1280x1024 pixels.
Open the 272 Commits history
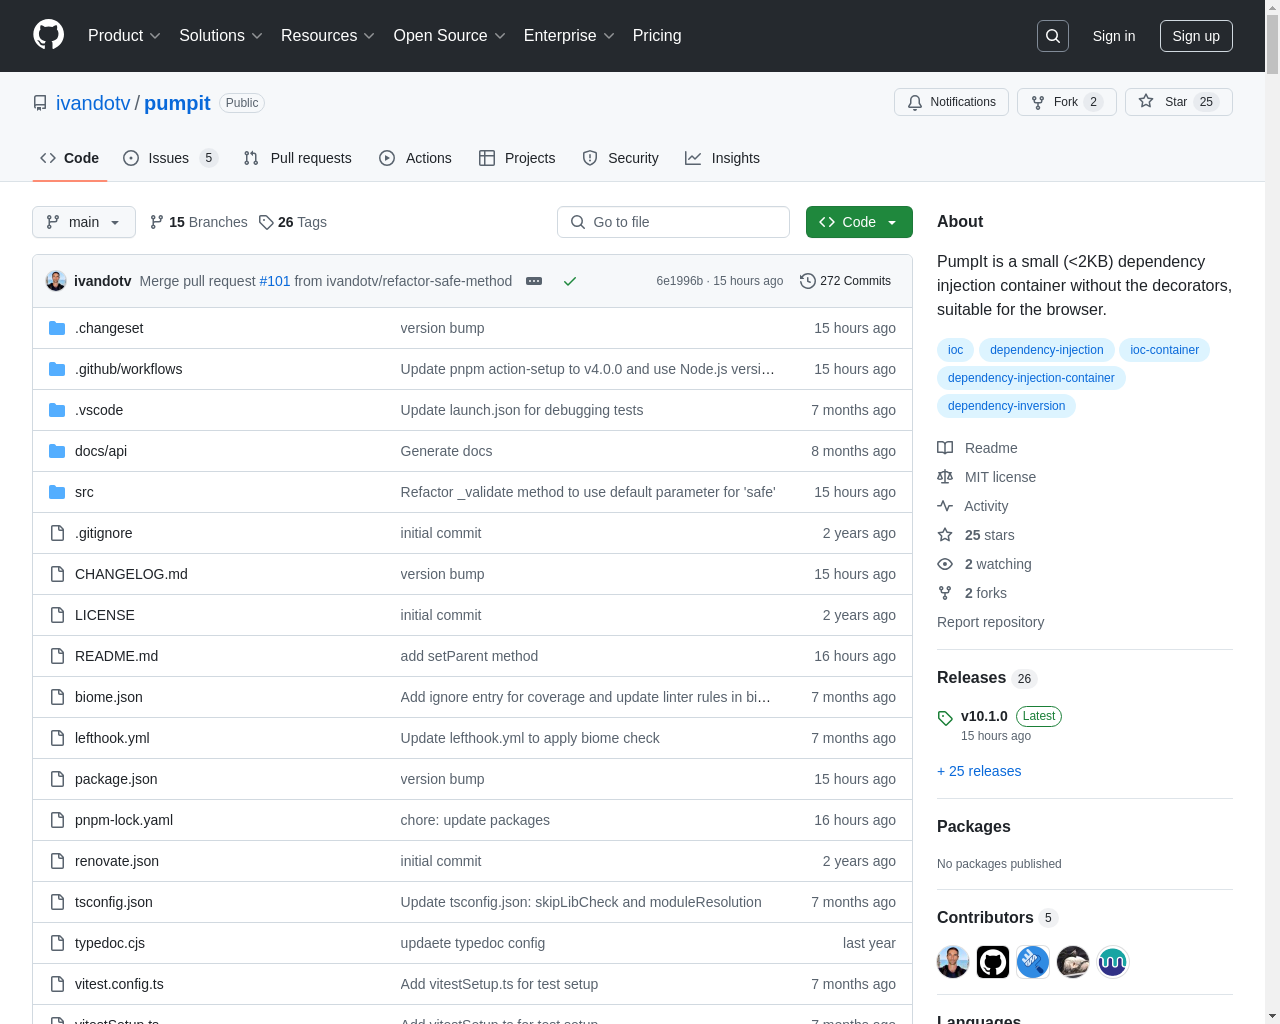click(x=845, y=281)
